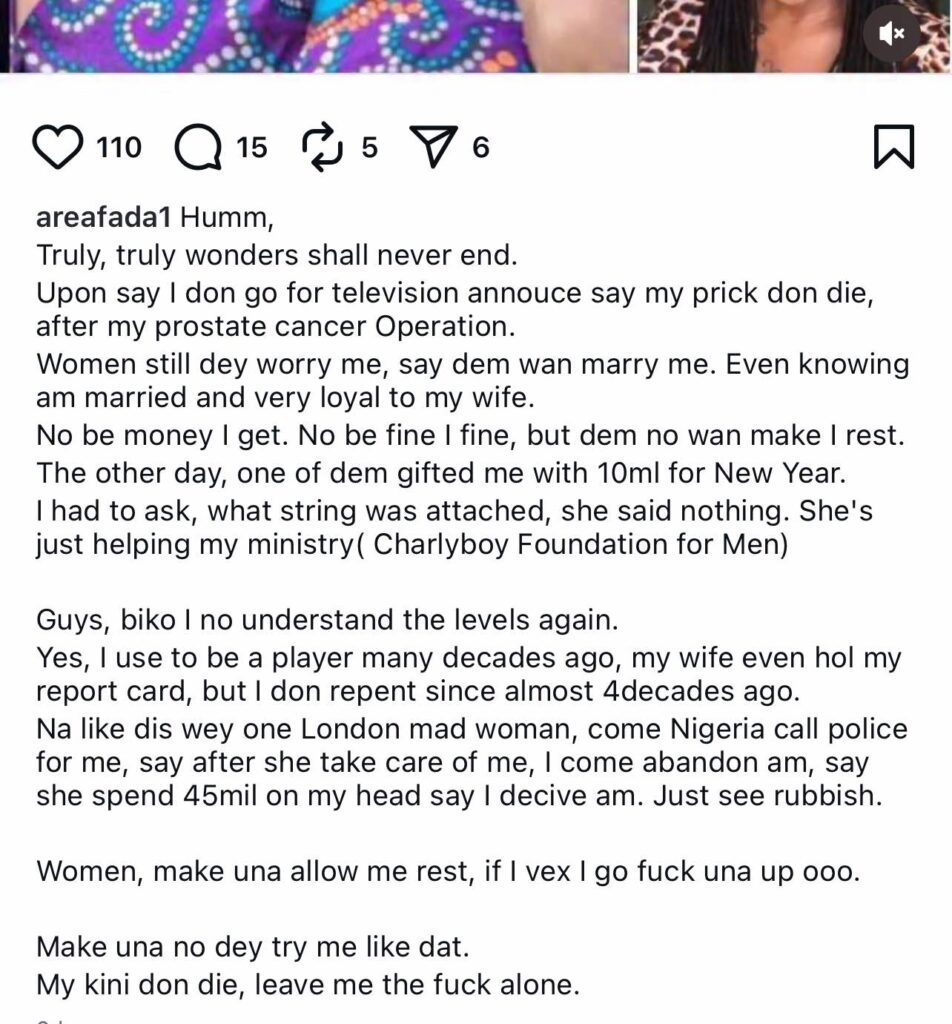Screen dimensions: 952x1024
Task: Repost using the looping arrows icon
Action: click(x=322, y=149)
